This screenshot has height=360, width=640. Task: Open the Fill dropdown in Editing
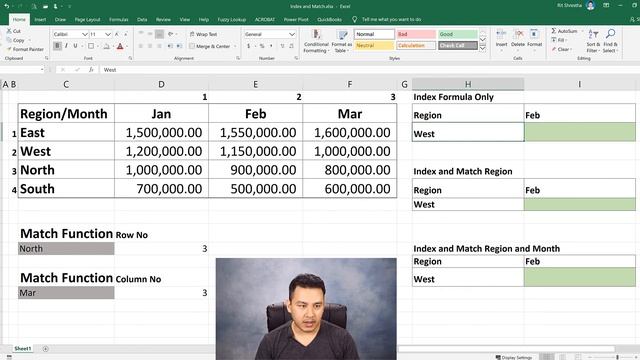[x=560, y=40]
